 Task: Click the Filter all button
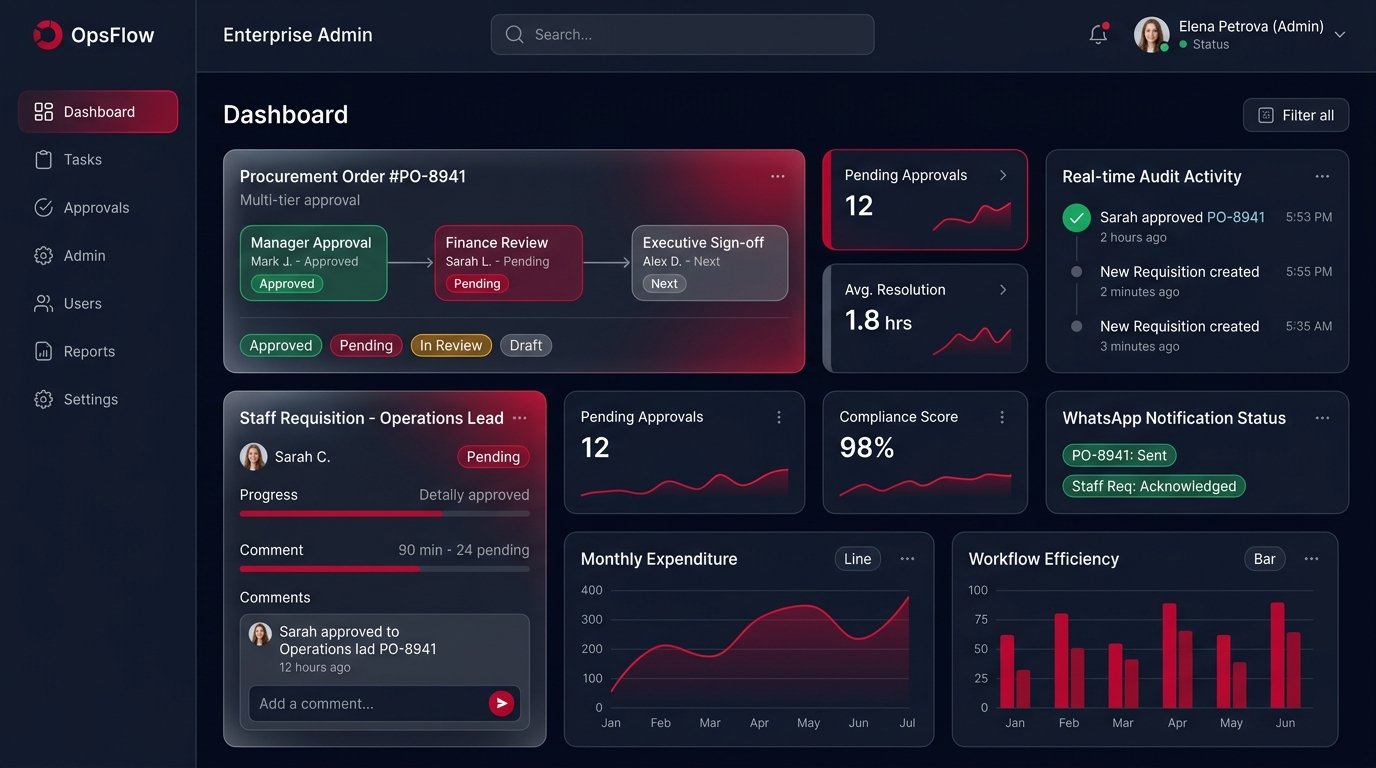1296,115
